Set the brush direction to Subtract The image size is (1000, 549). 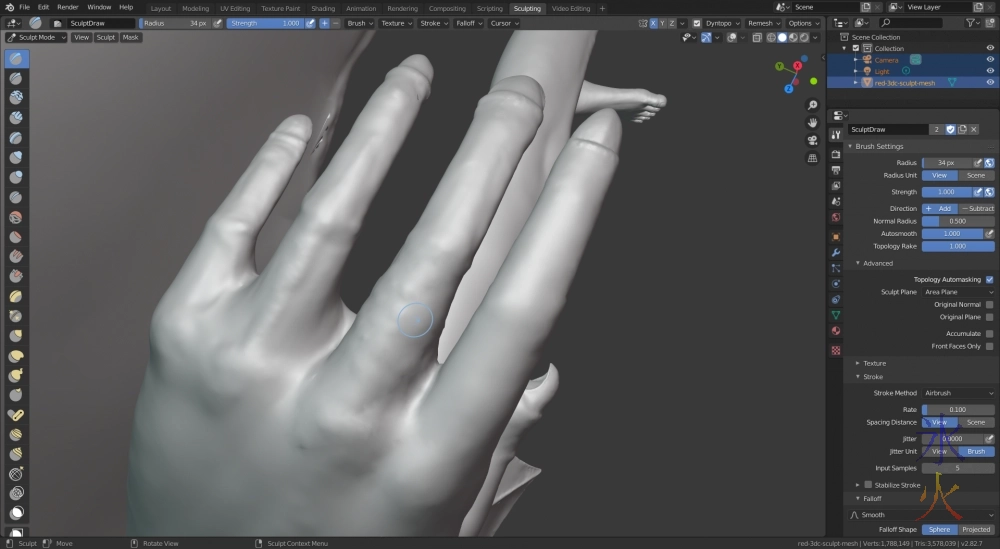(x=977, y=208)
